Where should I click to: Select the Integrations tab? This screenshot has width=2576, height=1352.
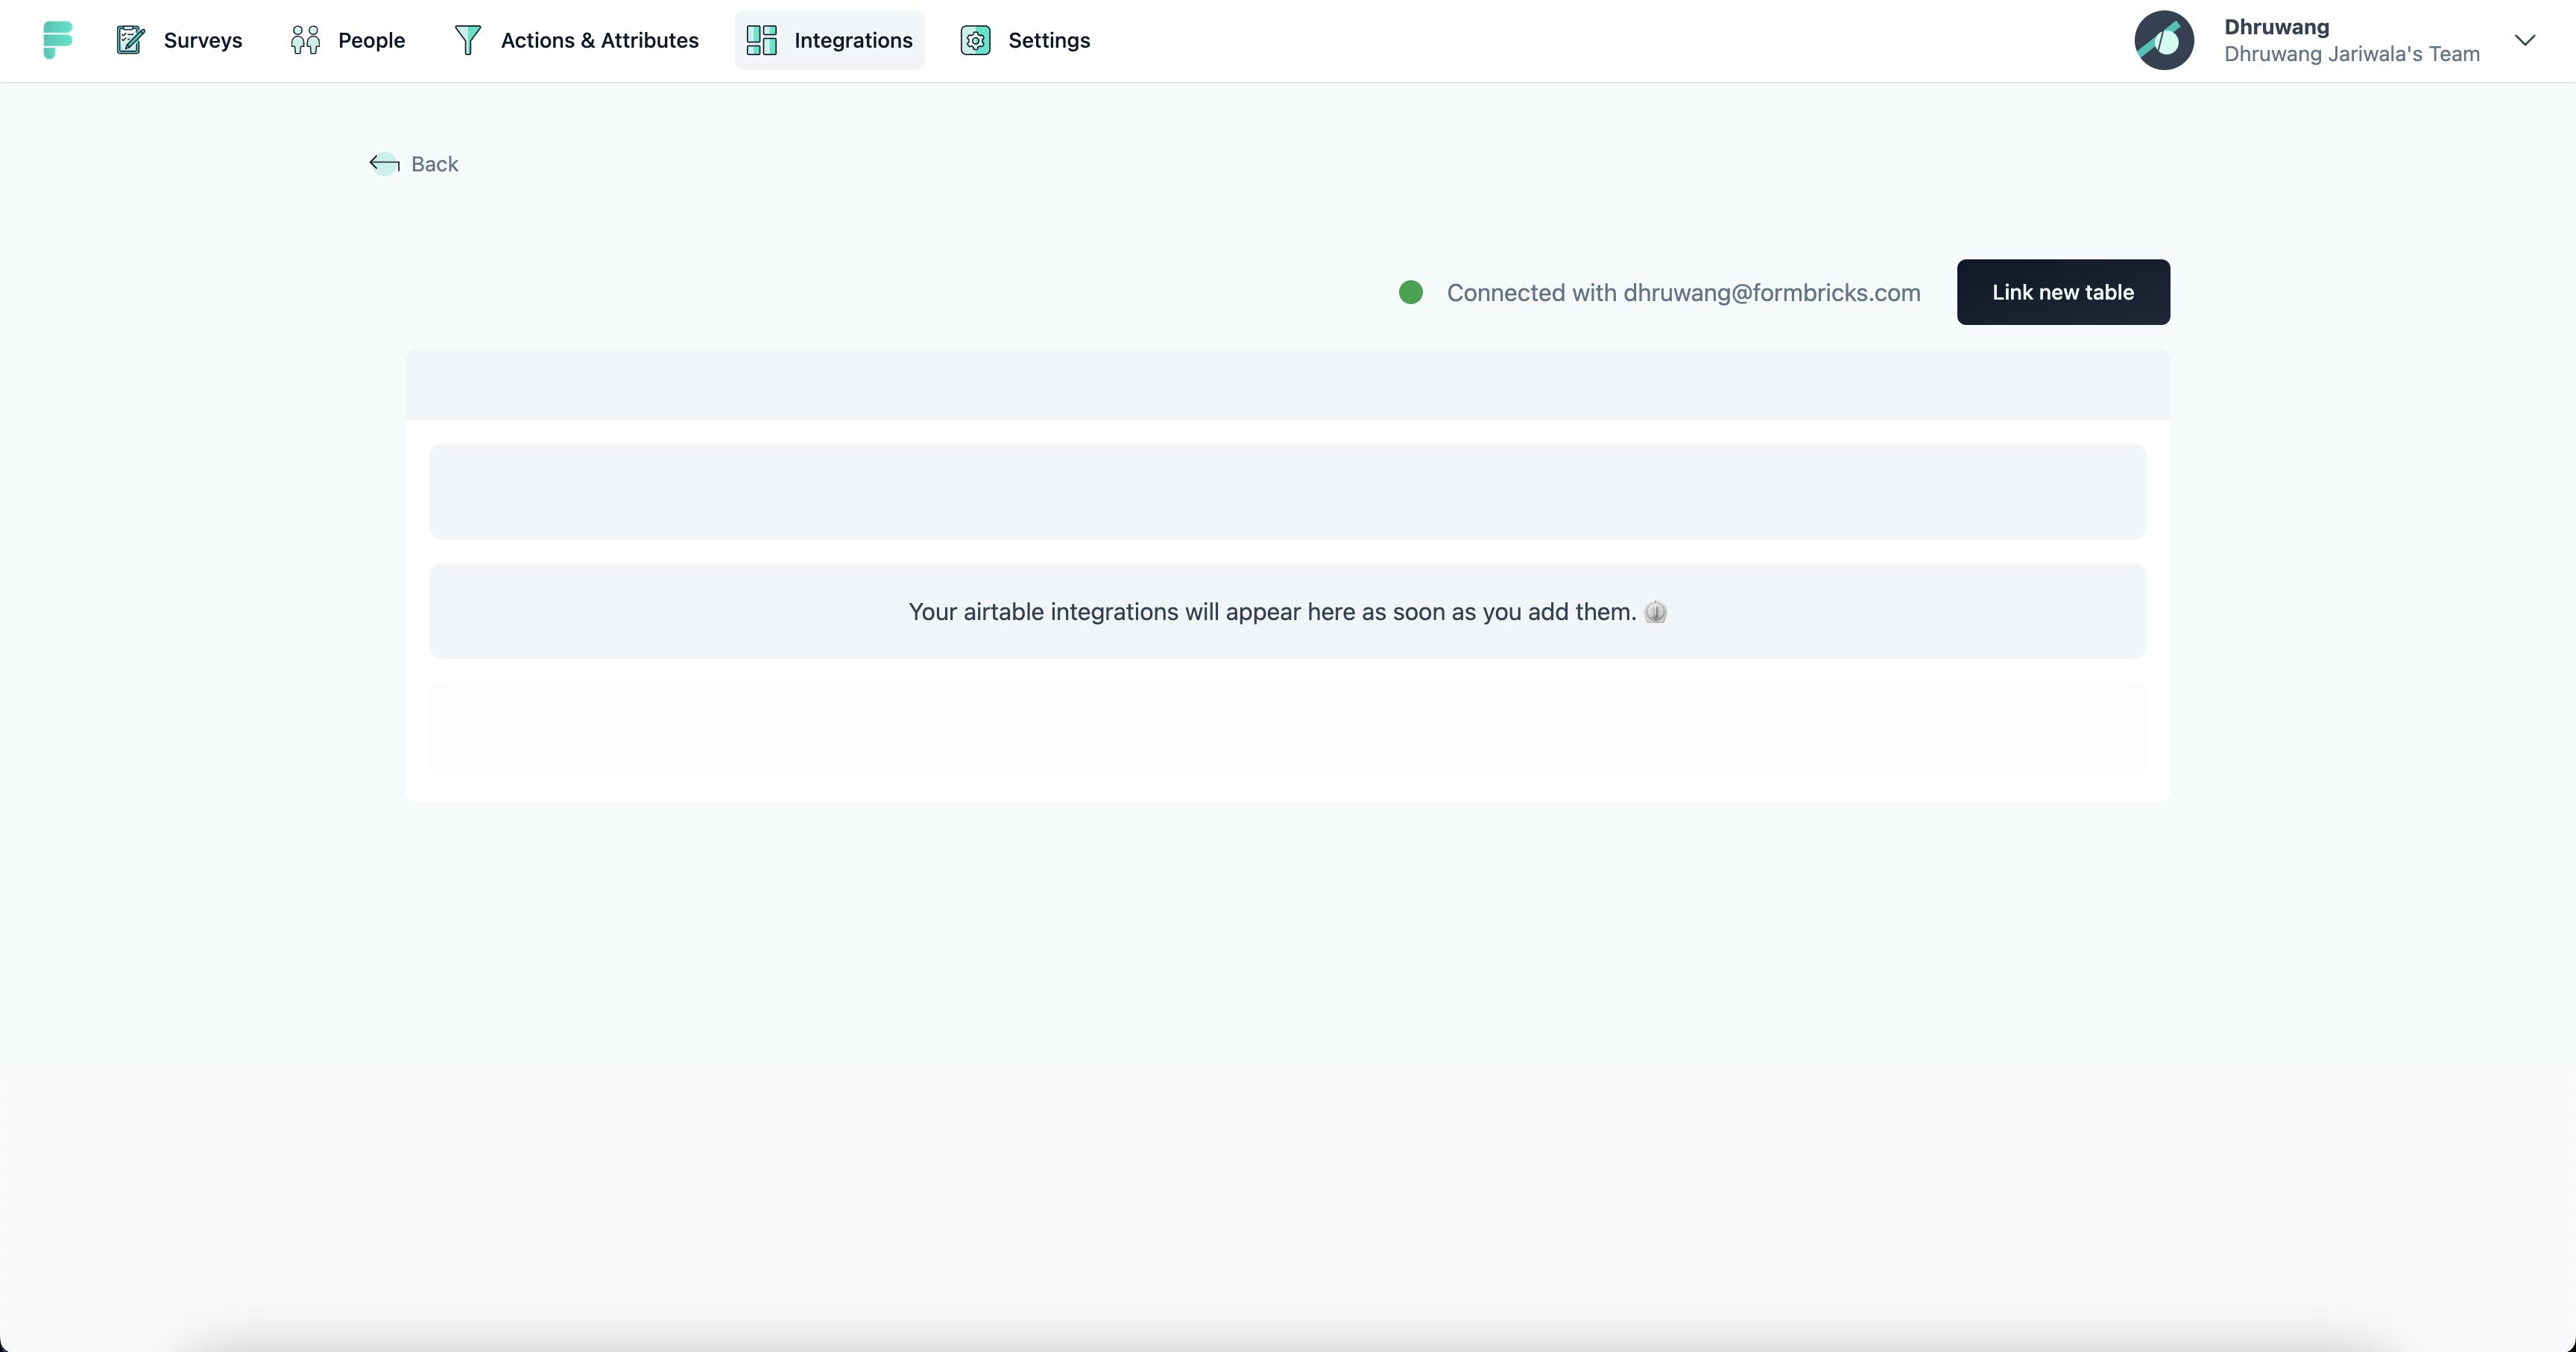(x=830, y=40)
